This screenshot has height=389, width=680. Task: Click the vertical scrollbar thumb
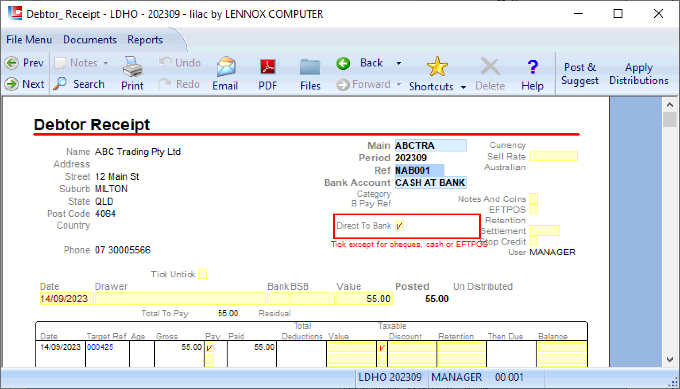coord(670,120)
